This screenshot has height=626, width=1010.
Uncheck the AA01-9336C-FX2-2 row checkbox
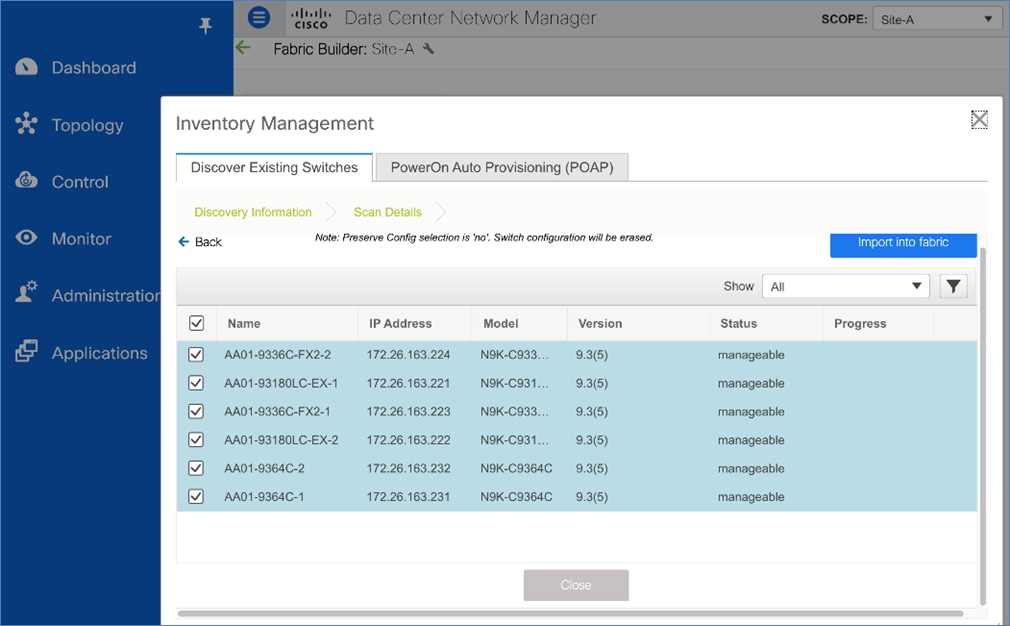pyautogui.click(x=196, y=355)
